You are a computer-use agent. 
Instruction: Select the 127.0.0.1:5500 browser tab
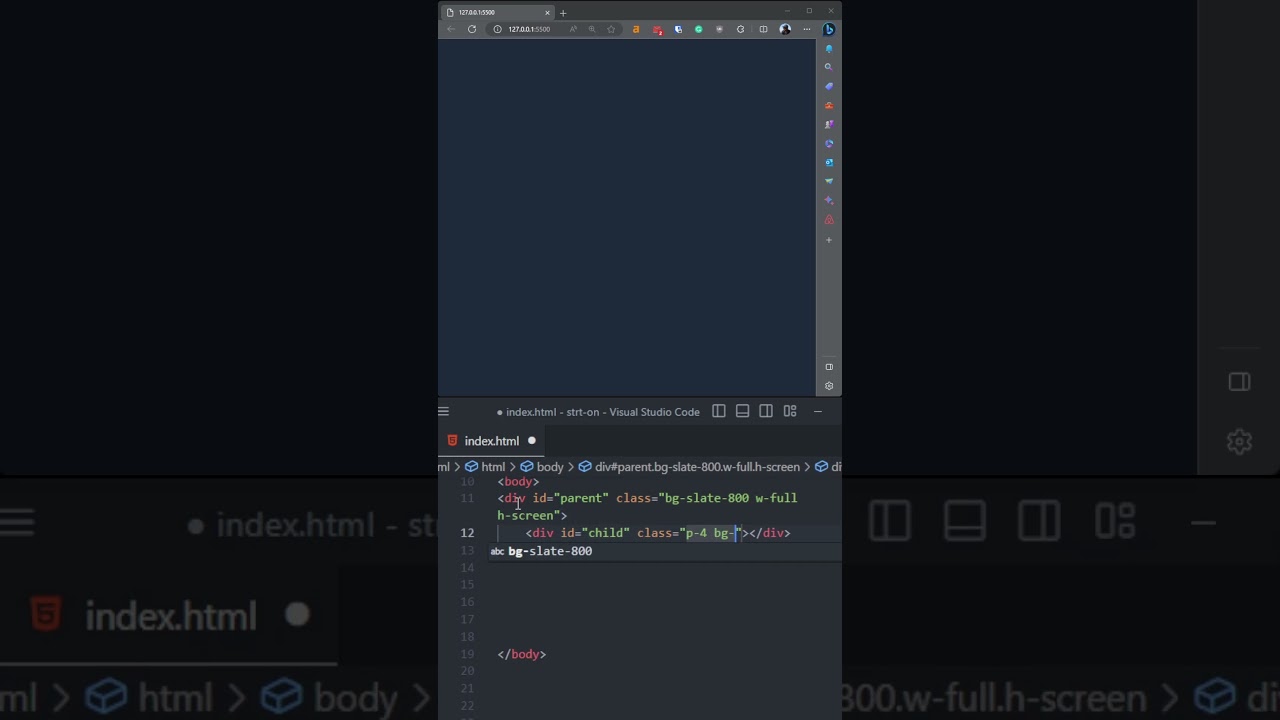pyautogui.click(x=497, y=12)
